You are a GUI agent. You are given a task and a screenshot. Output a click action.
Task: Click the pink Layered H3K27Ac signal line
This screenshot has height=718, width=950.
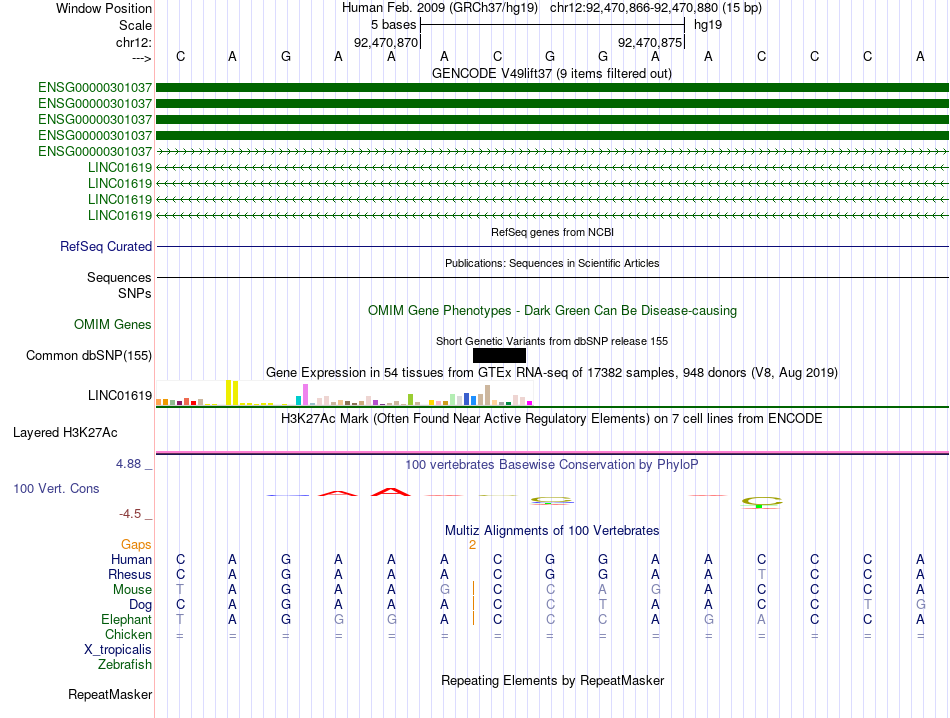[x=552, y=452]
